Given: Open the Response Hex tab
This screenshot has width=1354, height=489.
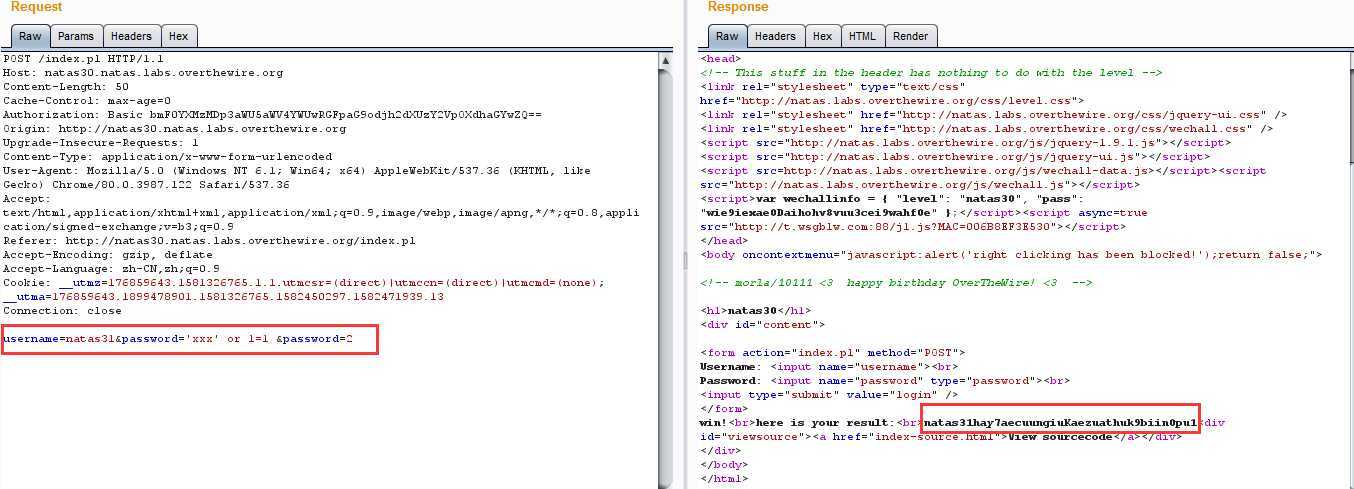Looking at the screenshot, I should coord(822,36).
